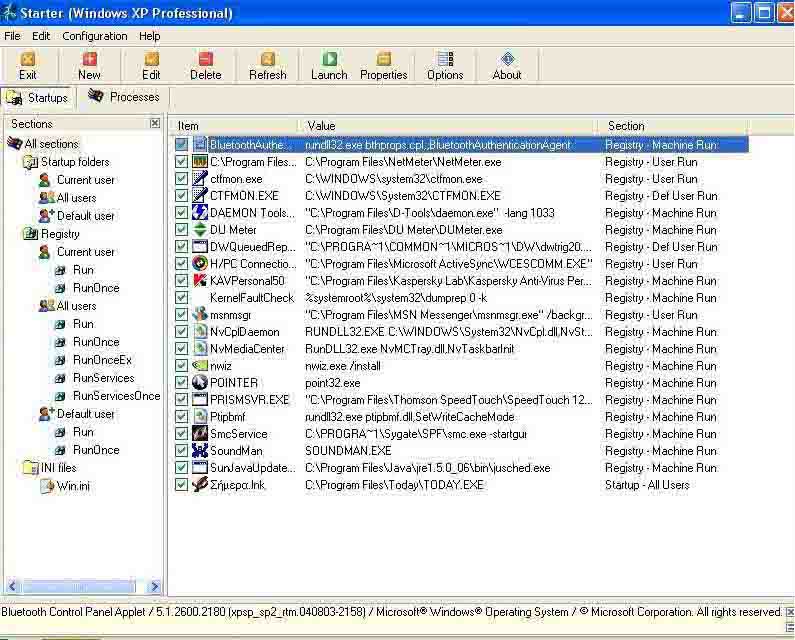Click the New startup entry icon
The height and width of the screenshot is (640, 795).
point(89,60)
